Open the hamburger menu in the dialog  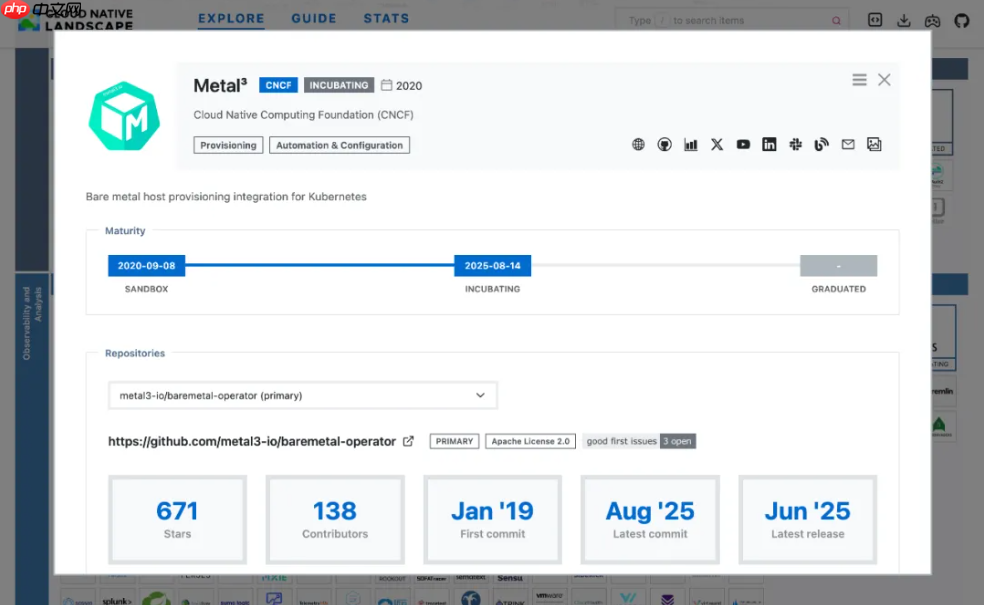[x=859, y=80]
